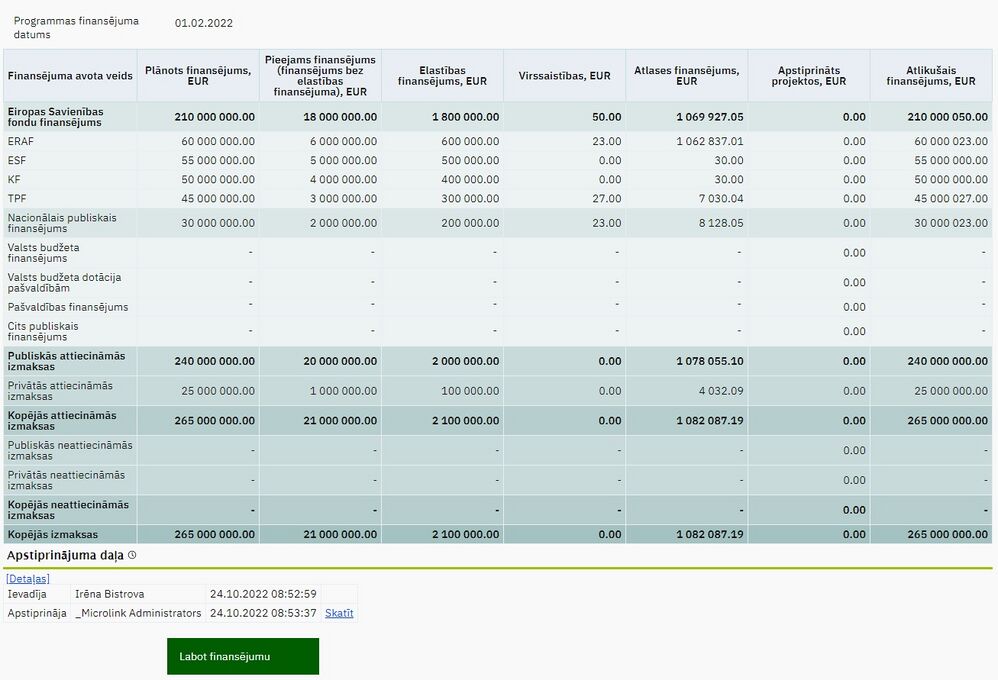Click the Pieejams finansējums column header
The image size is (998, 680).
click(x=320, y=76)
